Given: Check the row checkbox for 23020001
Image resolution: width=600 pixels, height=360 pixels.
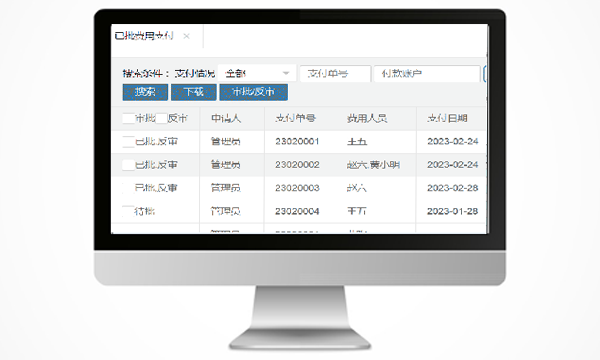Looking at the screenshot, I should (129, 142).
